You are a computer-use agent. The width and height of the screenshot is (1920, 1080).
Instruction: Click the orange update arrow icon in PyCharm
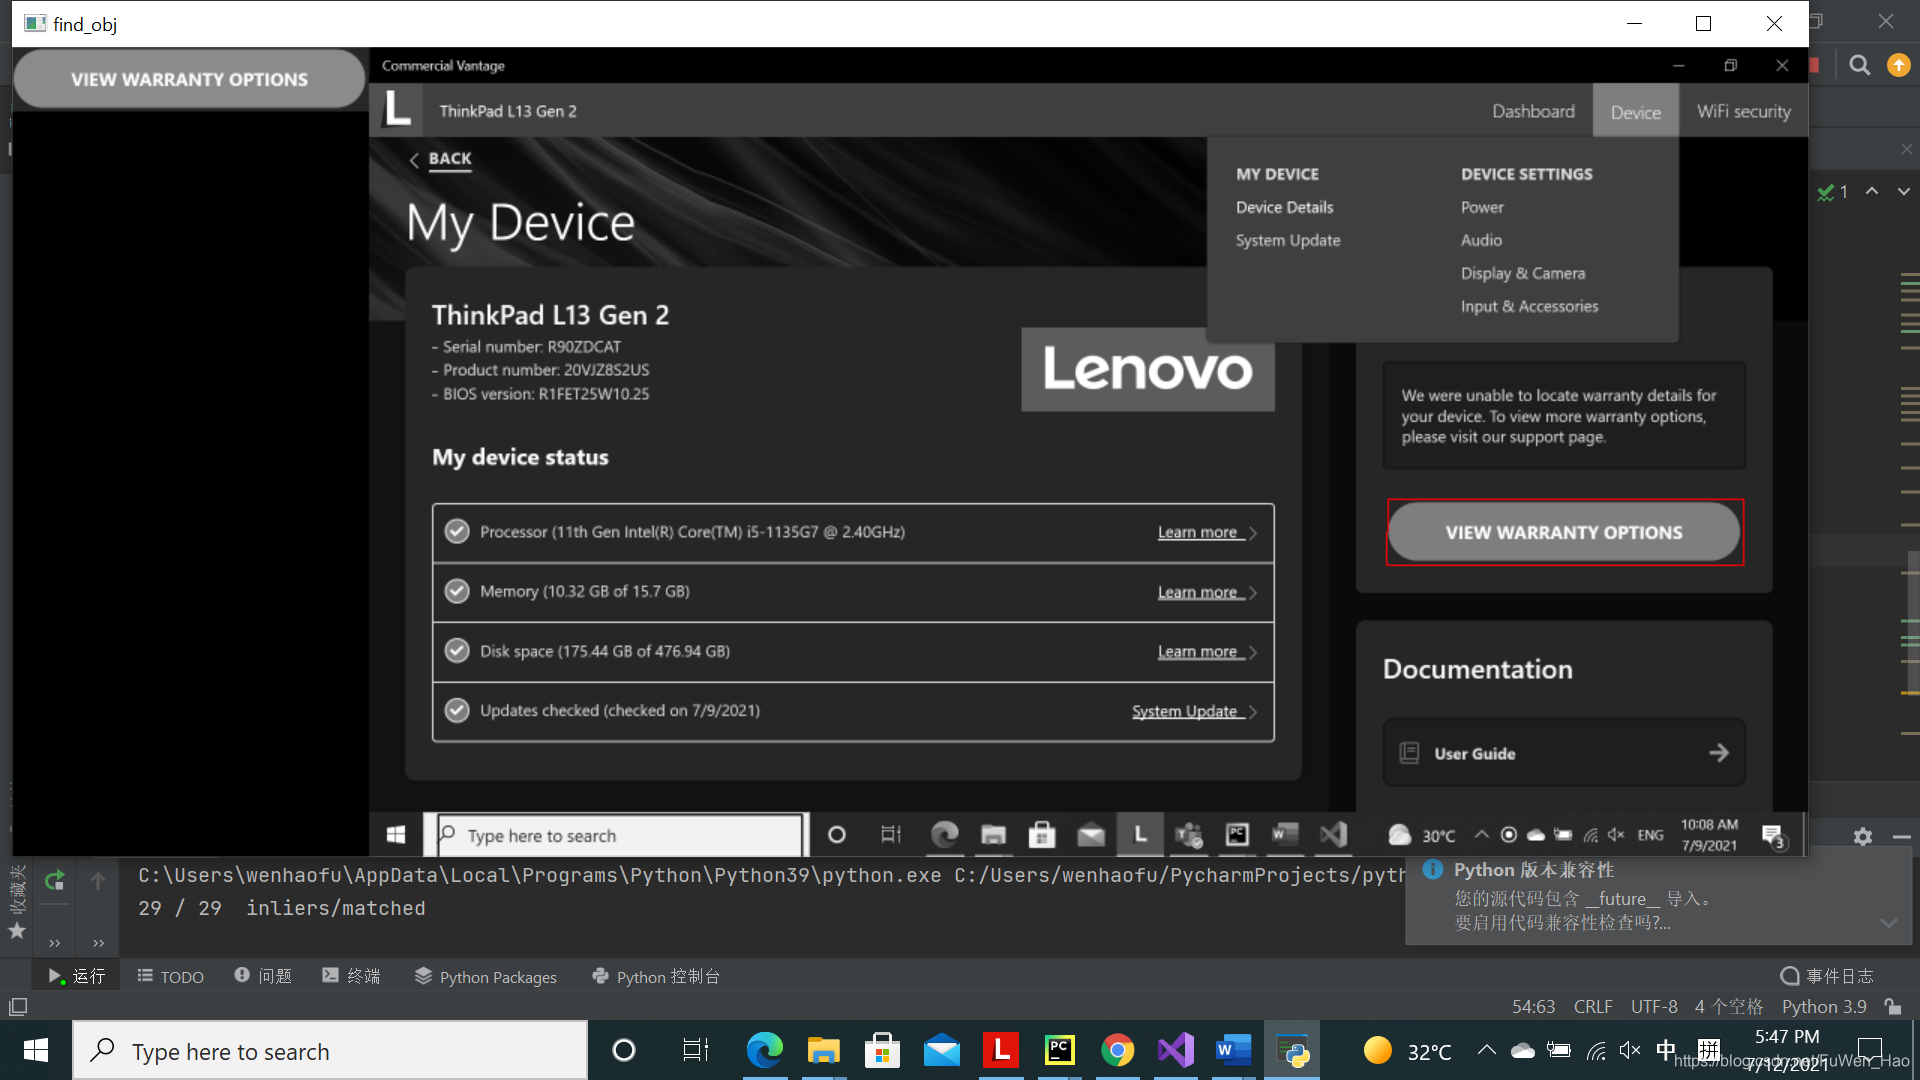coord(1898,66)
